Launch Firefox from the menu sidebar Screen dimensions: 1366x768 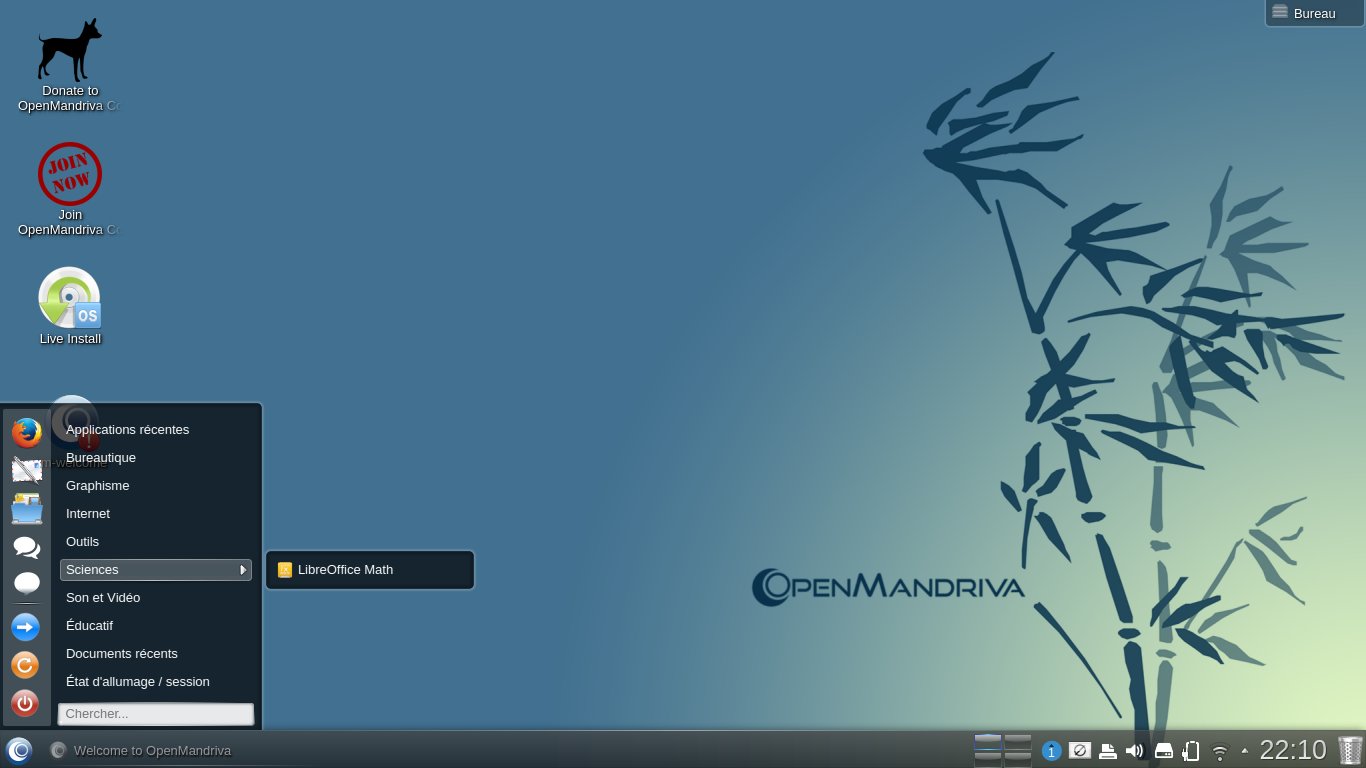[26, 433]
